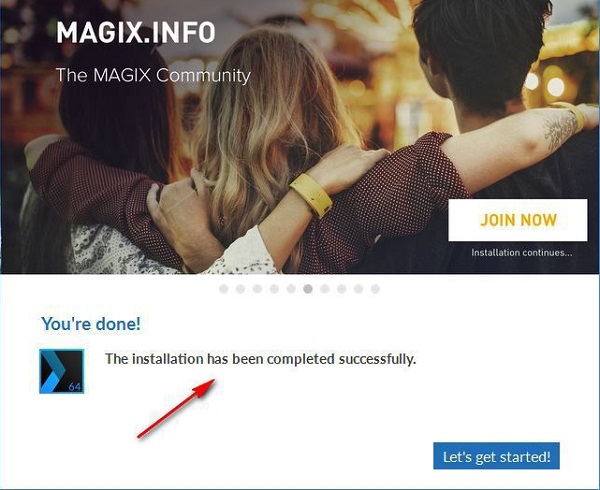Select the first slideshow pagination dot

coord(224,289)
